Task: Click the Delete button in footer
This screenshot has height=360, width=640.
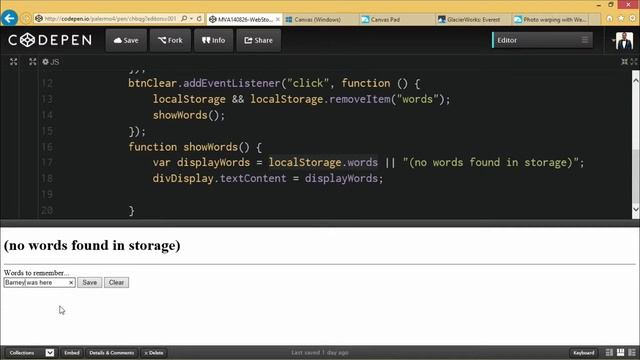Action: (x=154, y=353)
